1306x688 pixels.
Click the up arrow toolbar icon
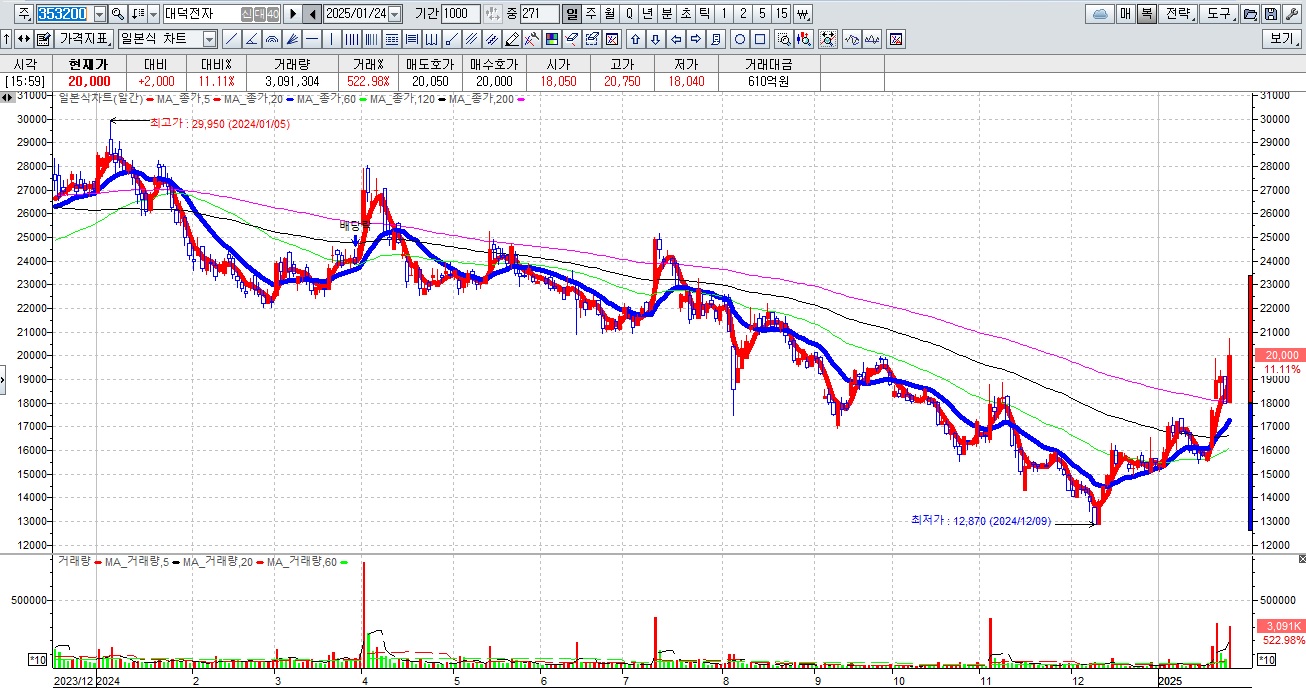click(x=7, y=39)
